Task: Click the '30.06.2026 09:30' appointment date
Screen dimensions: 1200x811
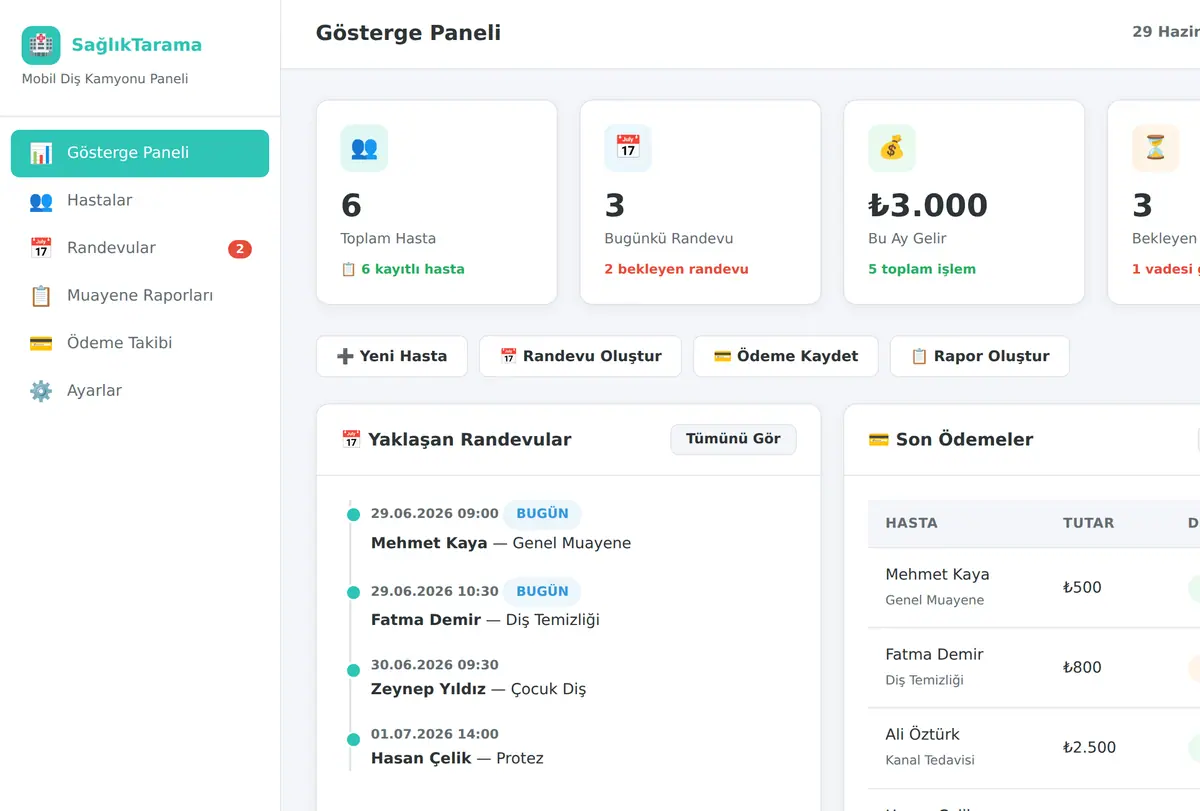Action: (x=434, y=665)
